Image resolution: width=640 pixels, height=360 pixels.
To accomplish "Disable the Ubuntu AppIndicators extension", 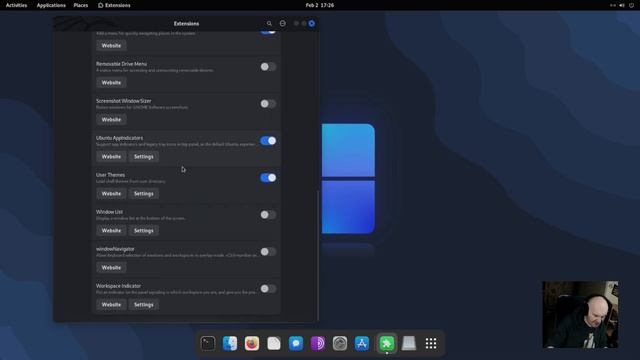I will (268, 141).
